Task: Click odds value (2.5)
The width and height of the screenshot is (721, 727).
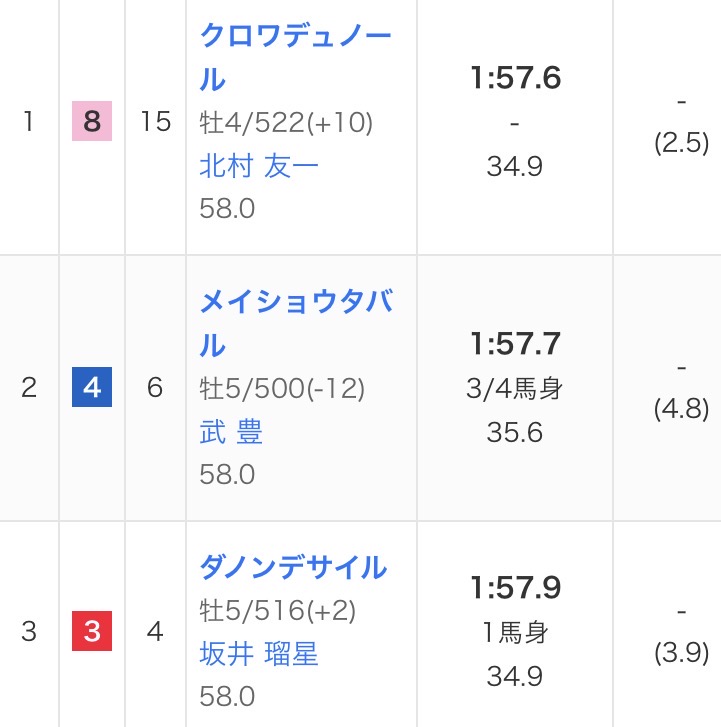Action: point(681,143)
